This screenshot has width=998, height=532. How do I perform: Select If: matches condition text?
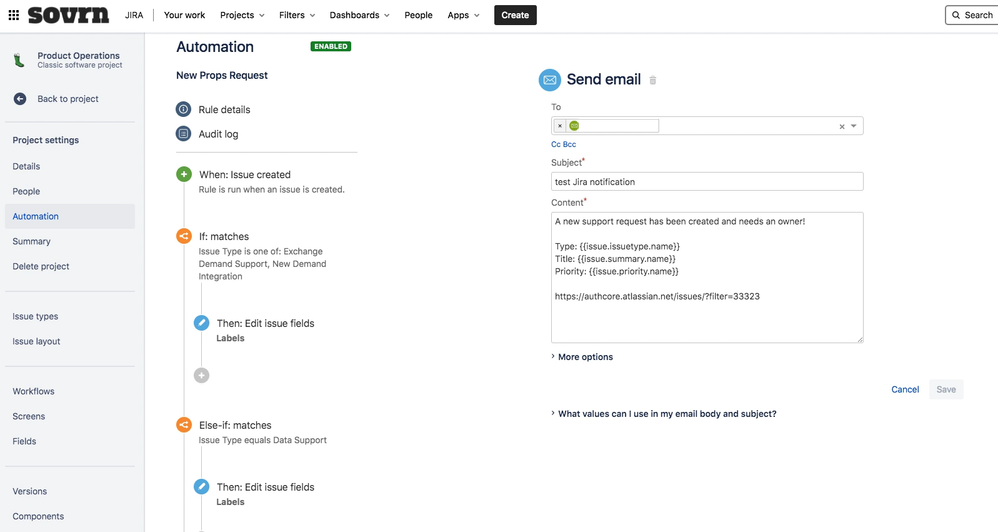[x=223, y=236]
